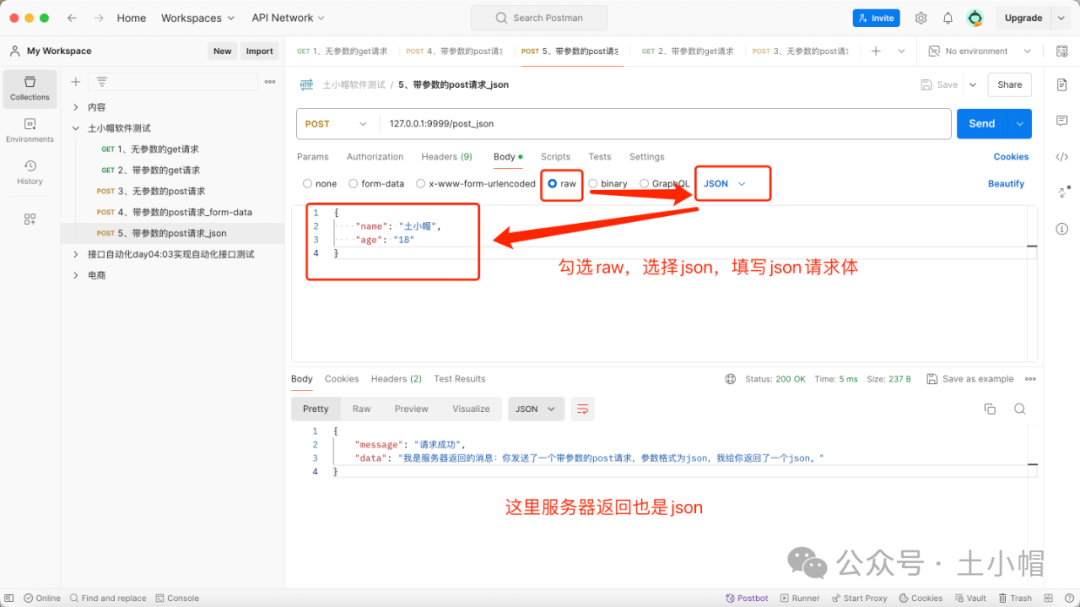Click the Search Postman field
The width and height of the screenshot is (1080, 607).
click(539, 18)
